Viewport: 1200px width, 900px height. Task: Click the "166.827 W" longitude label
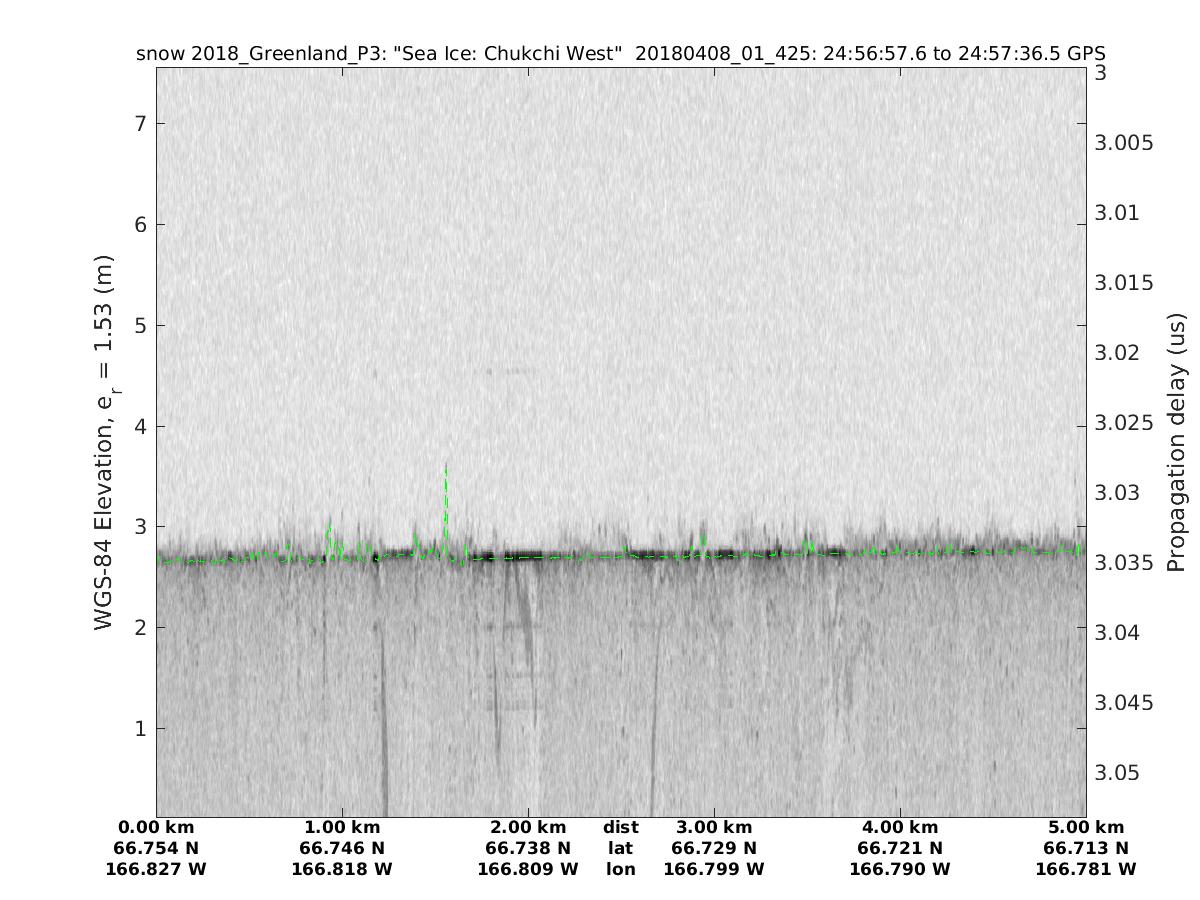pyautogui.click(x=156, y=870)
